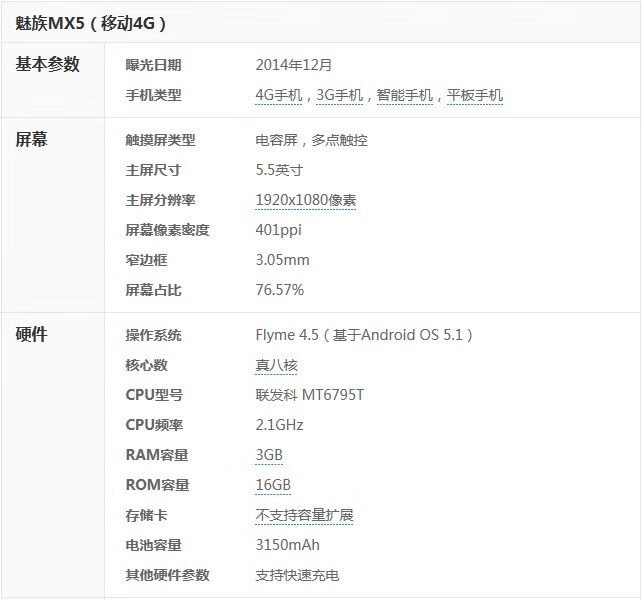Image resolution: width=644 pixels, height=600 pixels.
Task: Click the value 支持快速充电
Action: click(x=297, y=575)
